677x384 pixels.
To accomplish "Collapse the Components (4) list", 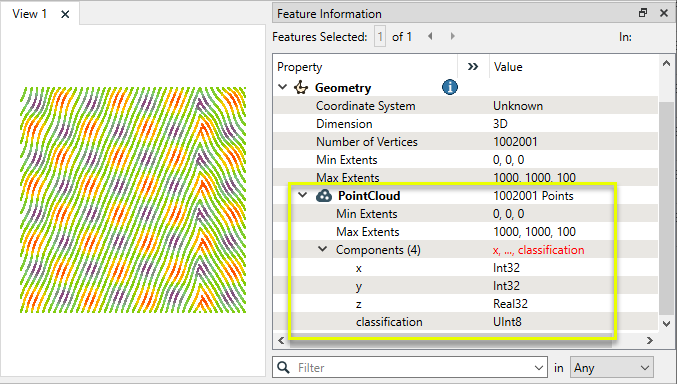I will [323, 249].
